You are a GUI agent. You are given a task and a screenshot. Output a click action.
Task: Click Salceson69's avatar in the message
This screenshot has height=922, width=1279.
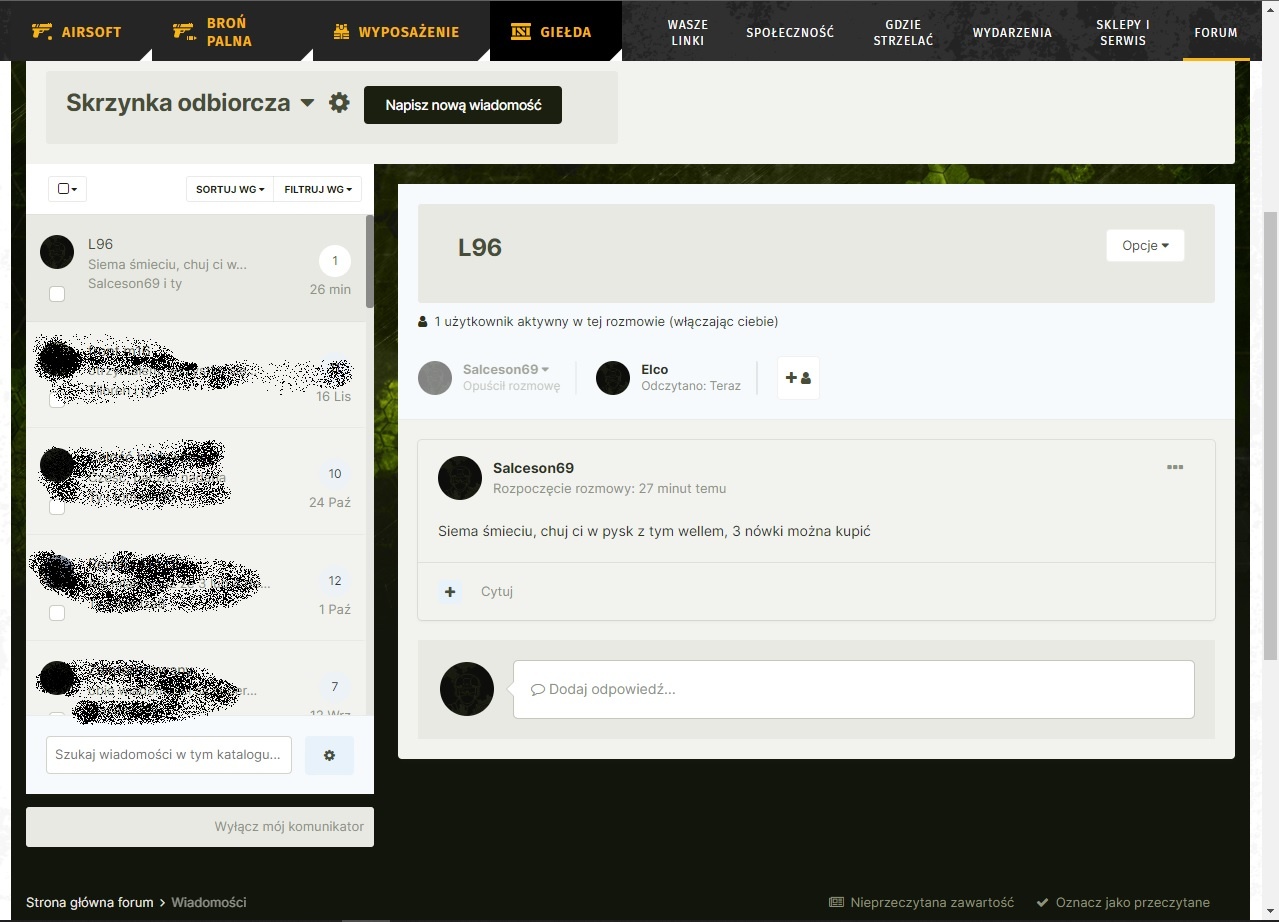460,478
